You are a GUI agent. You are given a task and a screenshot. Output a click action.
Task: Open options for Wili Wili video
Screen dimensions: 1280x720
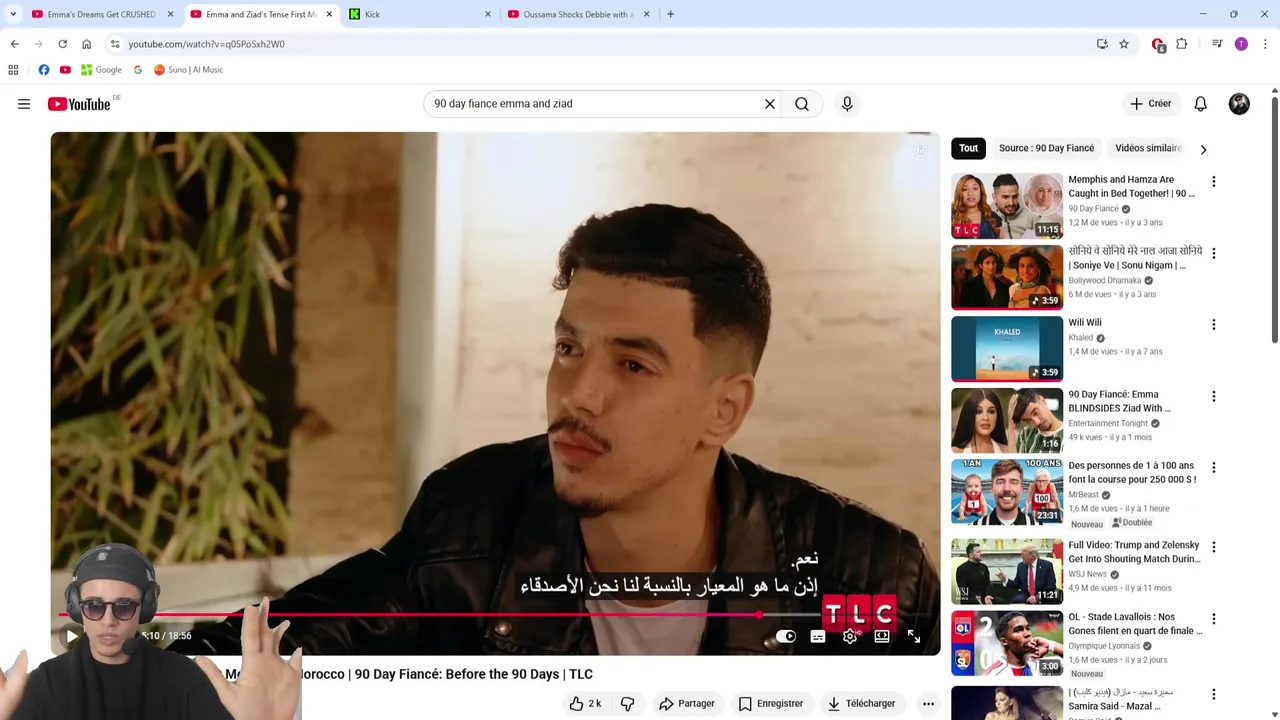click(1214, 325)
